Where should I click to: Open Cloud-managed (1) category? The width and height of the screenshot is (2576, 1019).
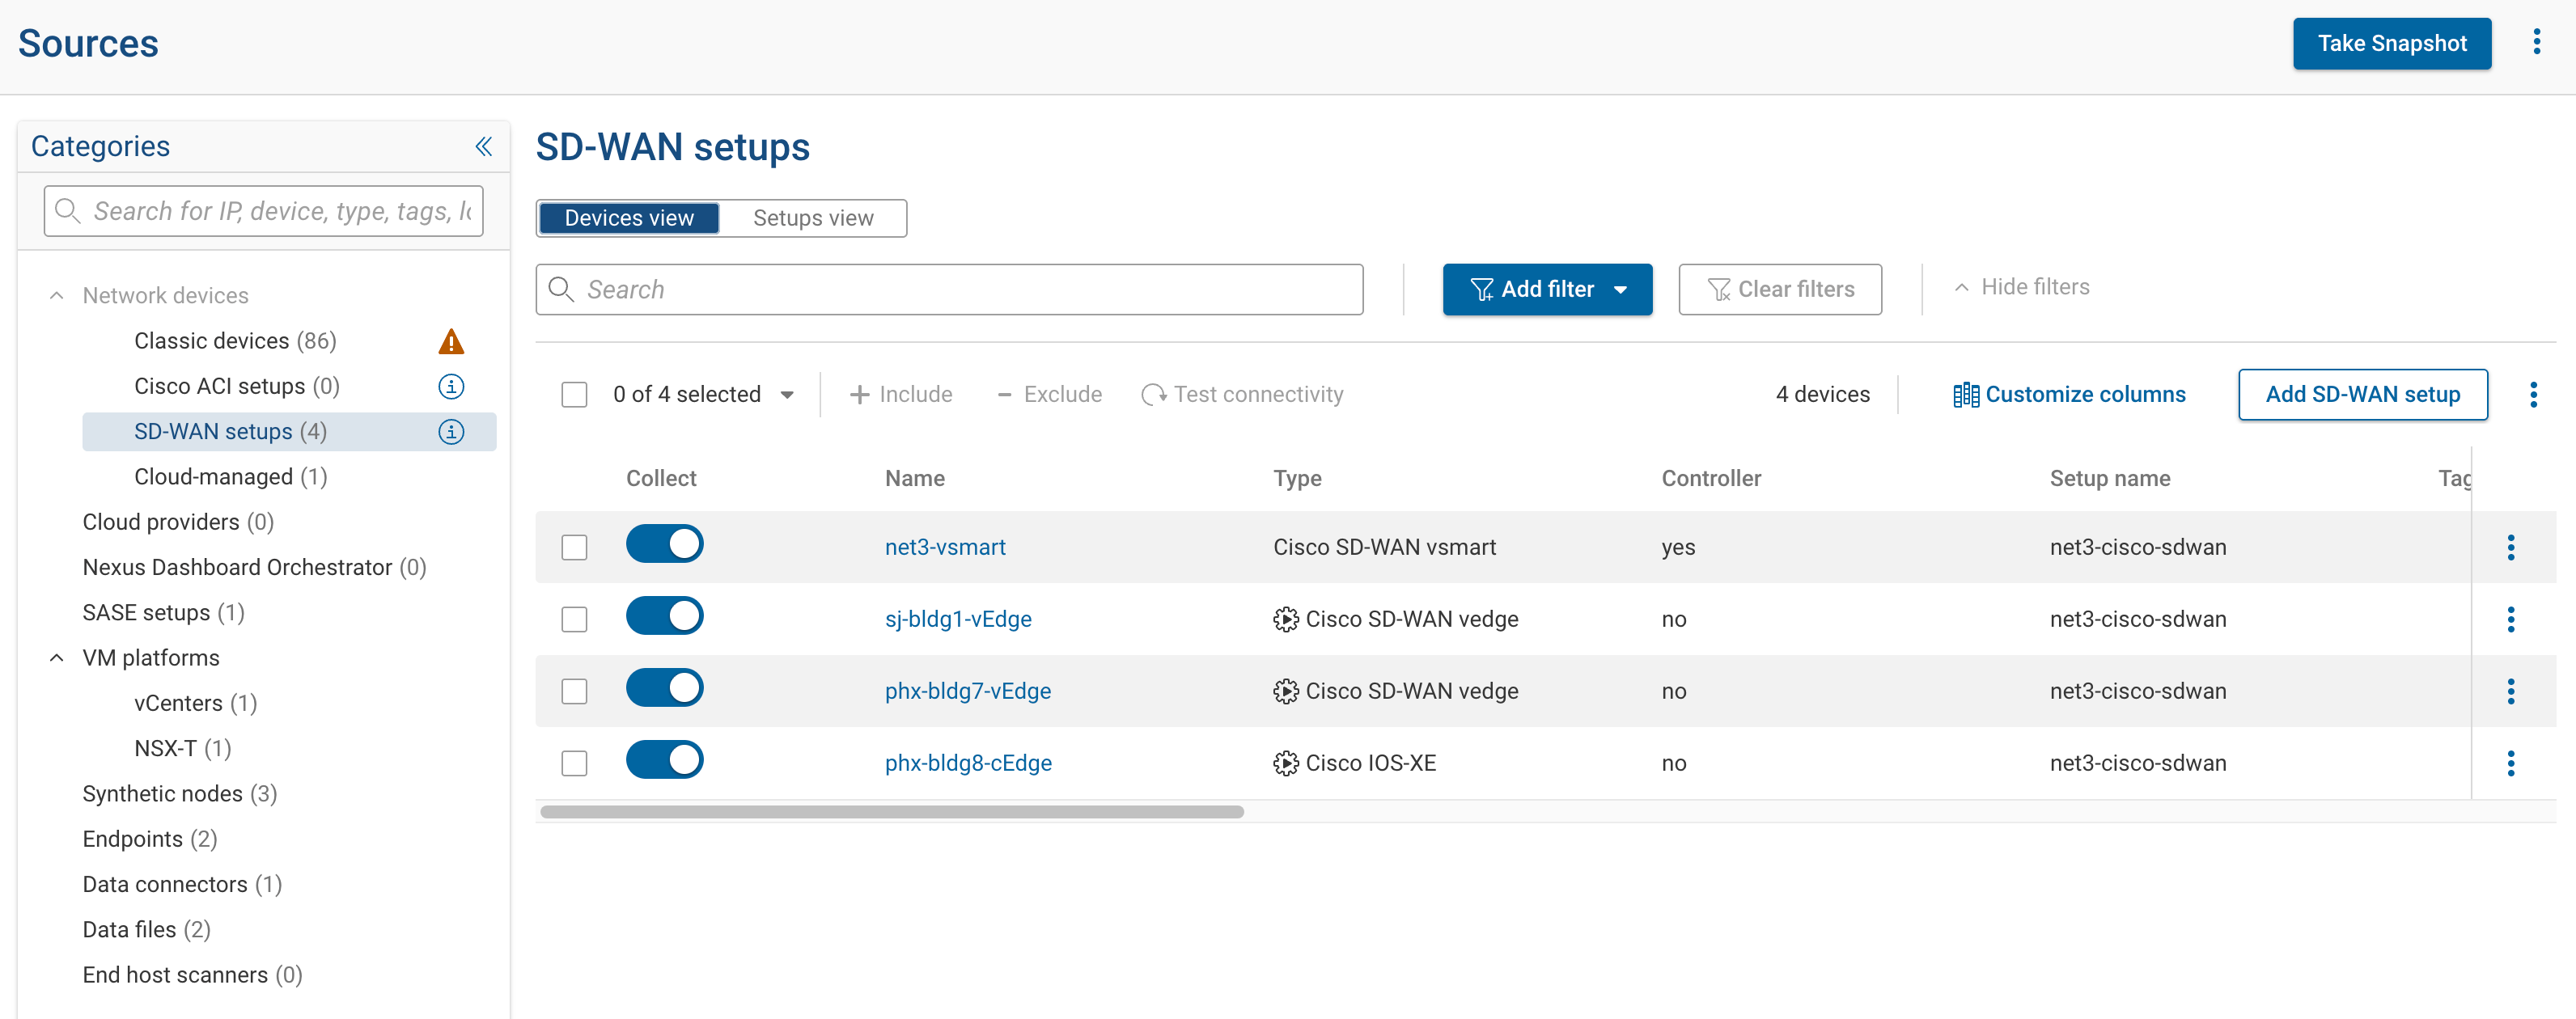(x=231, y=477)
